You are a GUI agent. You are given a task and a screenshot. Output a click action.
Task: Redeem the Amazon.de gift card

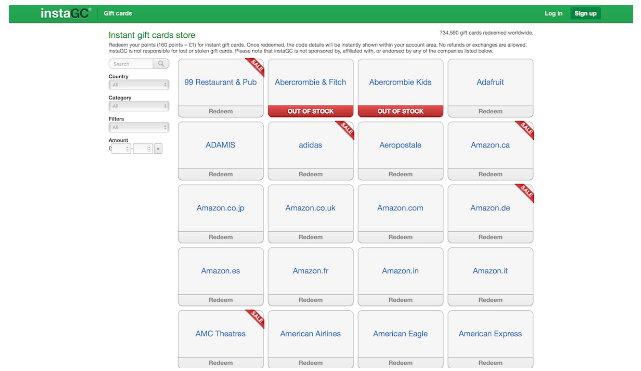pos(491,237)
